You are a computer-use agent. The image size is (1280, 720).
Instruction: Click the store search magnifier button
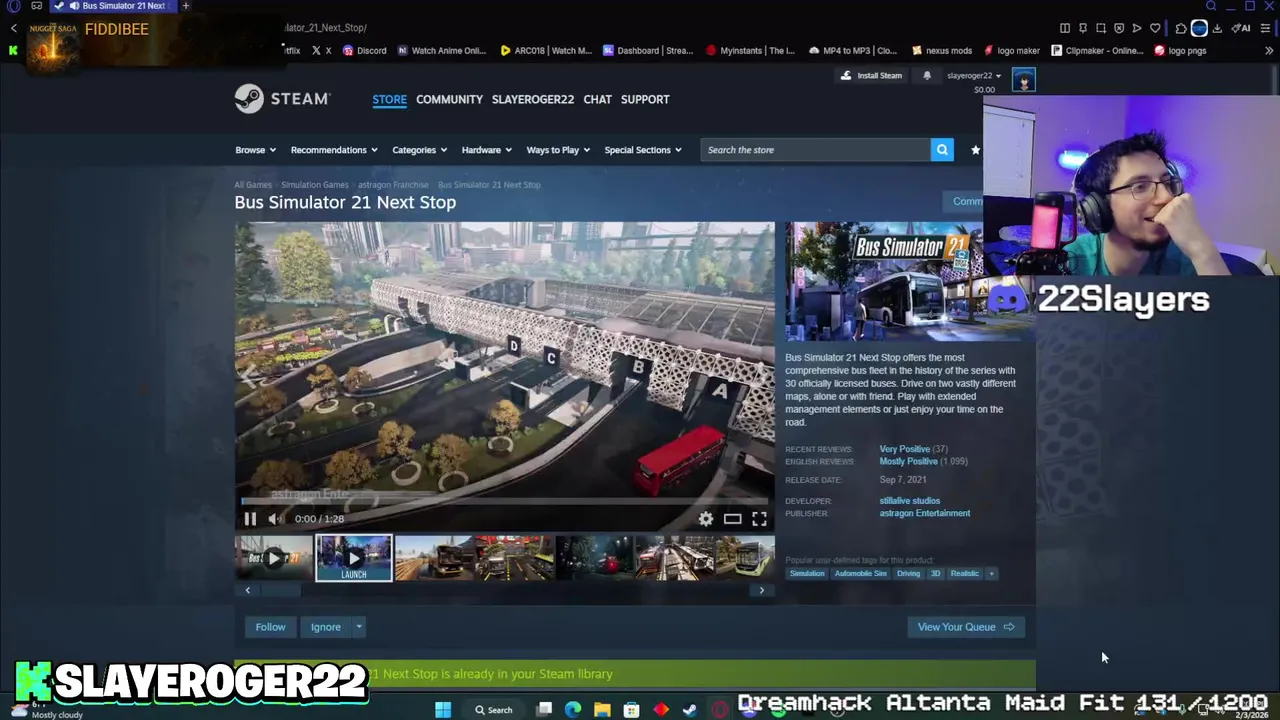click(942, 150)
